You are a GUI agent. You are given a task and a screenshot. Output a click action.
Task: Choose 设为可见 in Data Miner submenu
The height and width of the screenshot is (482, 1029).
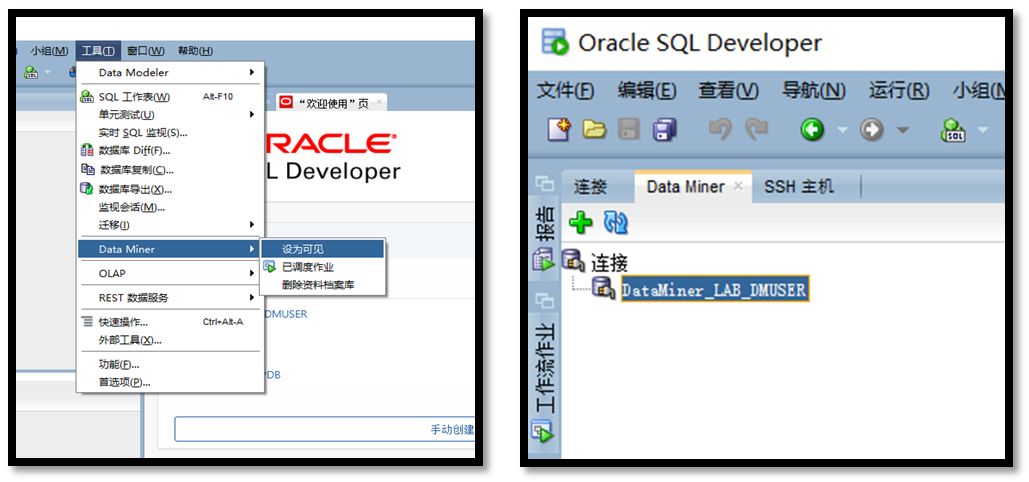coord(322,249)
